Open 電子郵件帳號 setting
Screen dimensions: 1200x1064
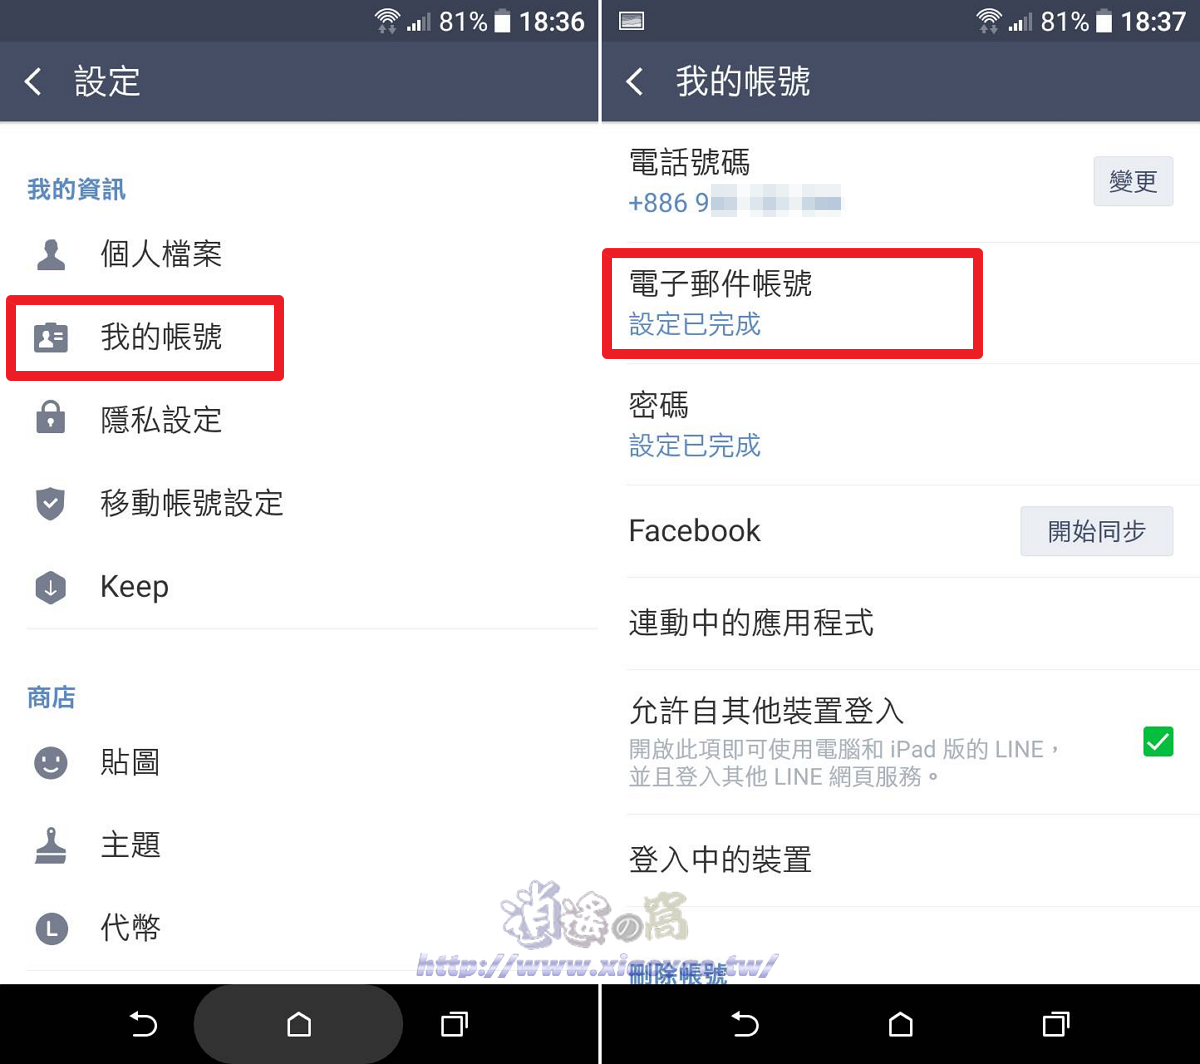[x=900, y=303]
